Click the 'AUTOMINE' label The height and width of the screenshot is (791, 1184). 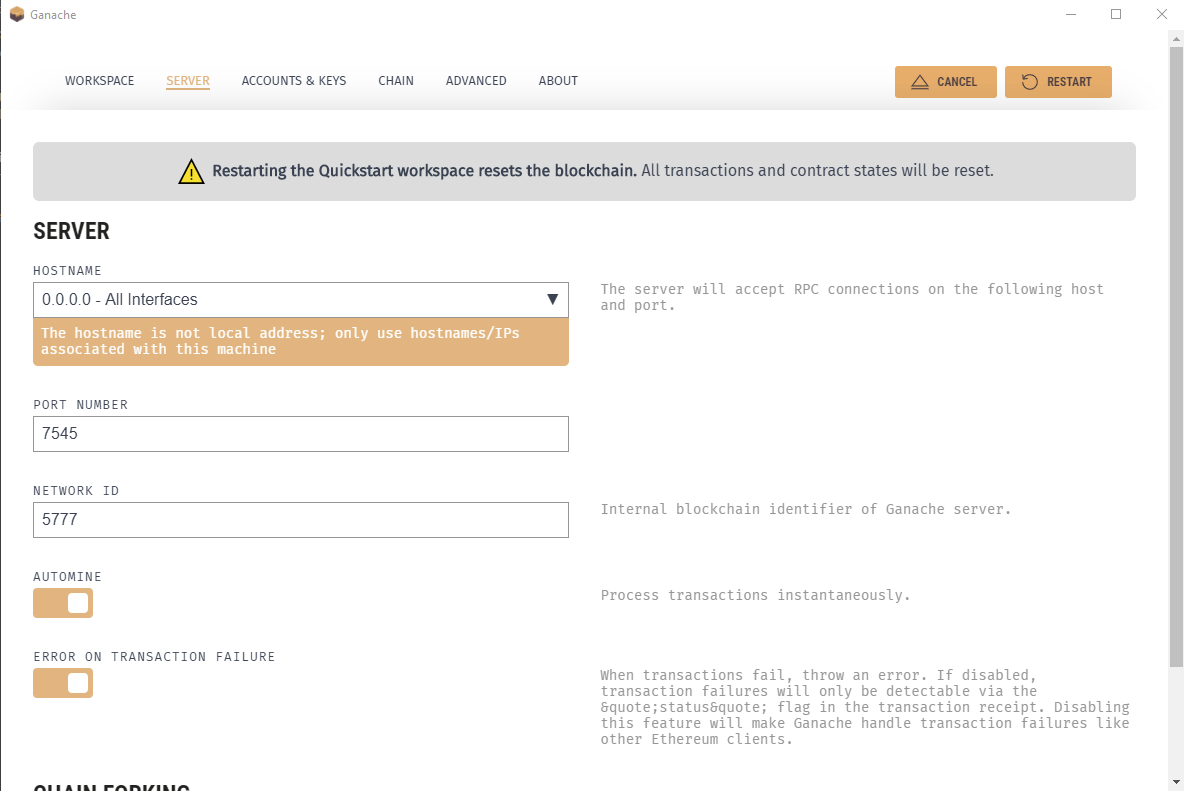pyautogui.click(x=67, y=577)
